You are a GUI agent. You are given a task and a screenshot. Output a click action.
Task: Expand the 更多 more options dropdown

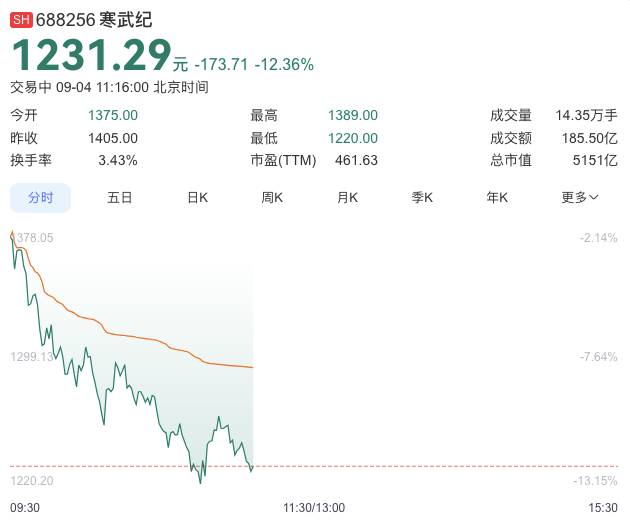pos(580,198)
